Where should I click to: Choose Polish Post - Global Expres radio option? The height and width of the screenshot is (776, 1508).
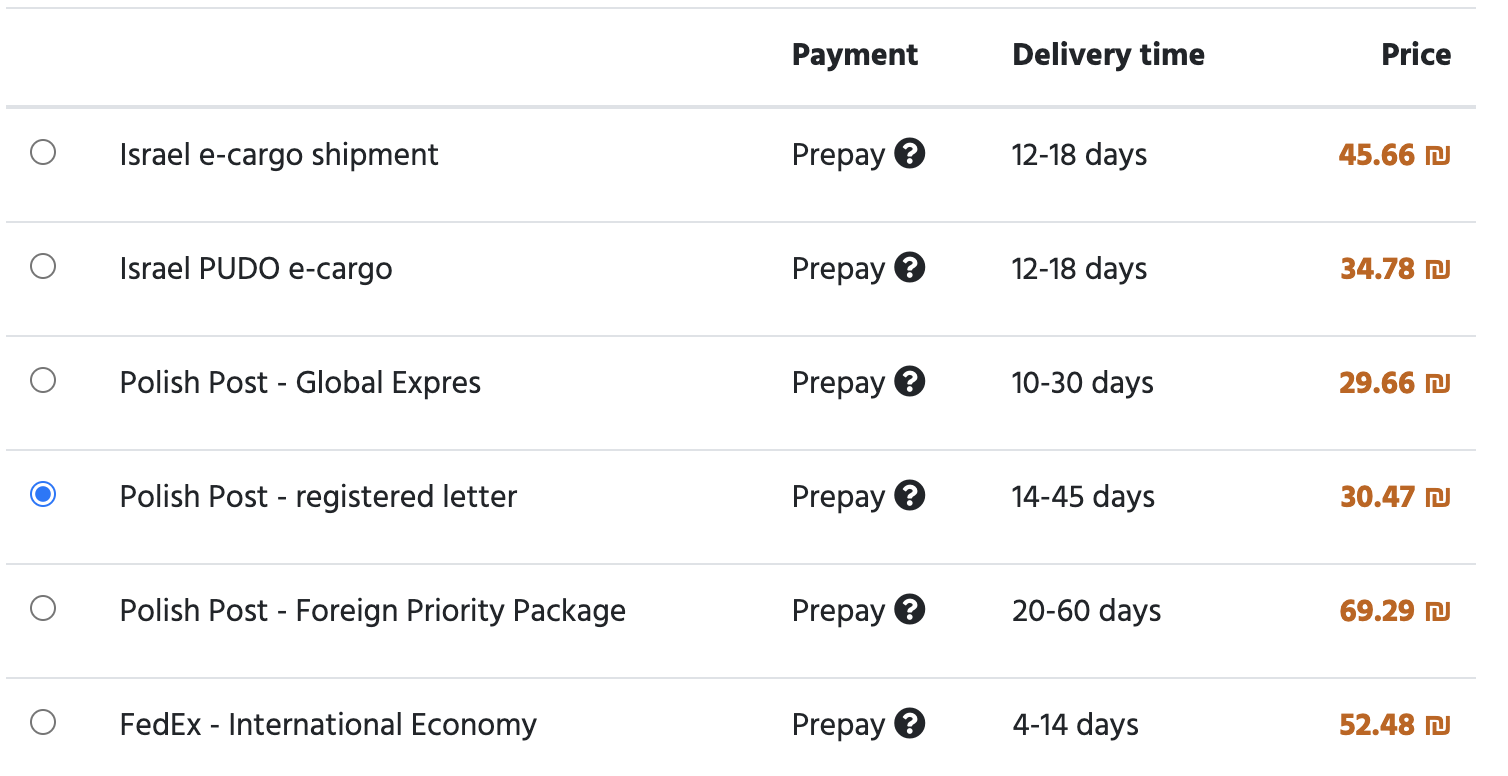43,381
